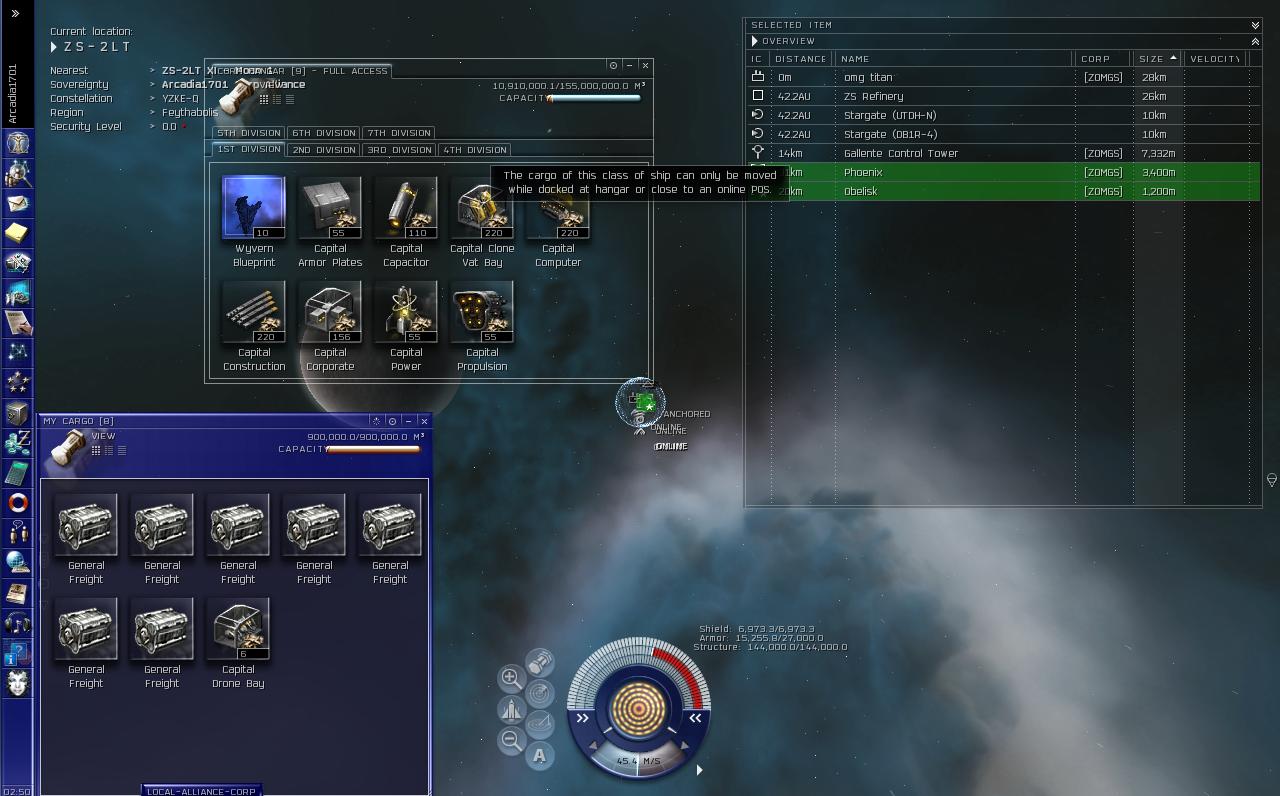The width and height of the screenshot is (1280, 796).
Task: Click the ship icon button on HUD
Action: point(511,710)
